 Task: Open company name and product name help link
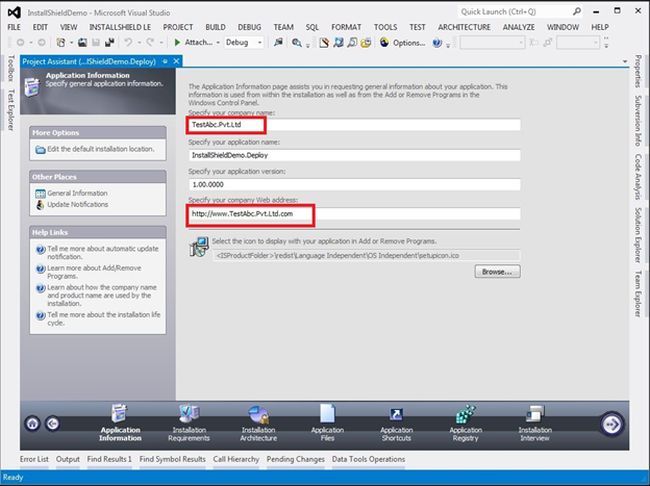(102, 295)
